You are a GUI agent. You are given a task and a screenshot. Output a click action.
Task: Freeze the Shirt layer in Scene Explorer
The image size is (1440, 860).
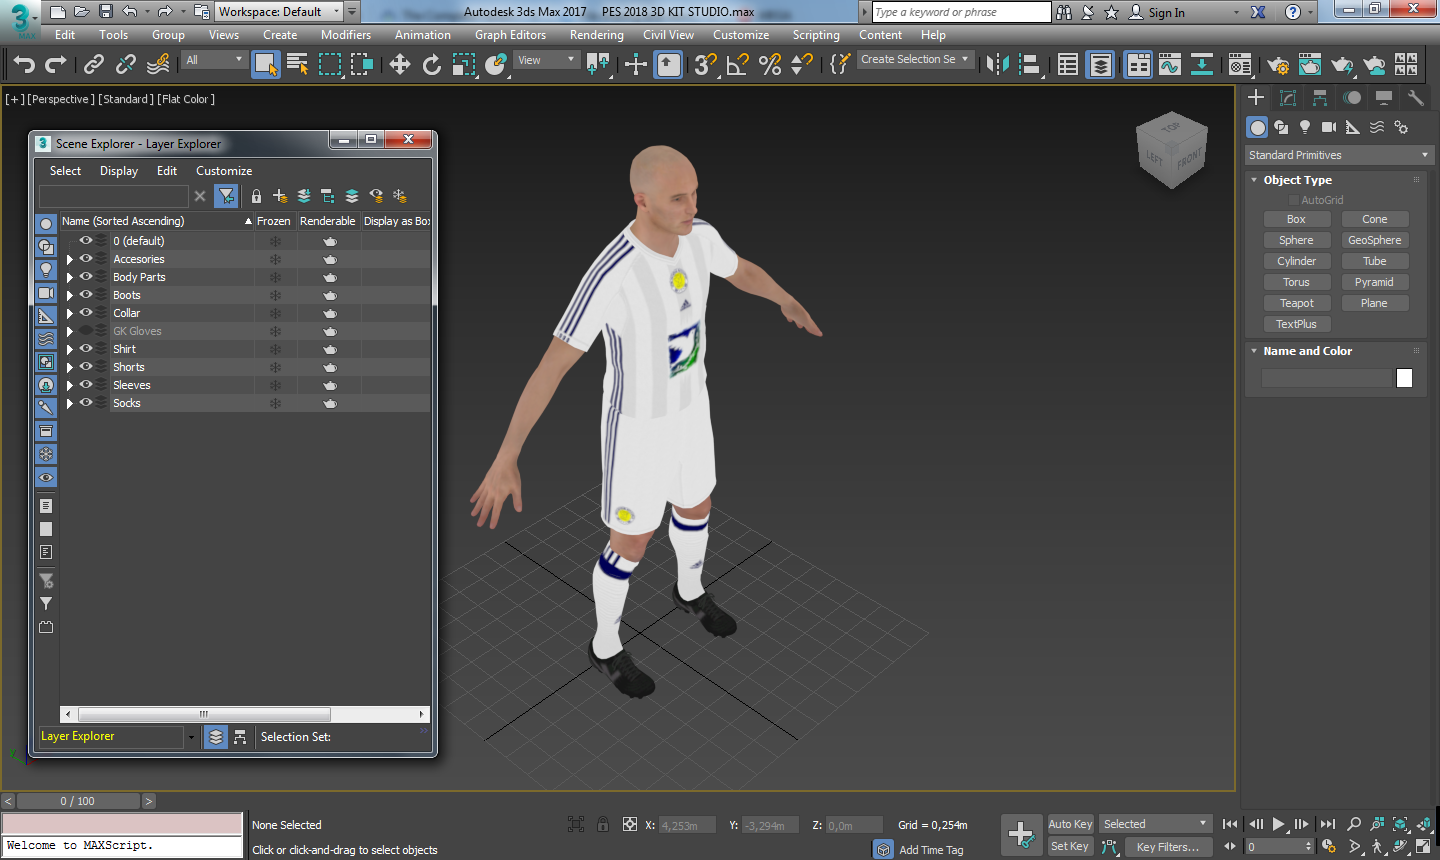pyautogui.click(x=274, y=348)
